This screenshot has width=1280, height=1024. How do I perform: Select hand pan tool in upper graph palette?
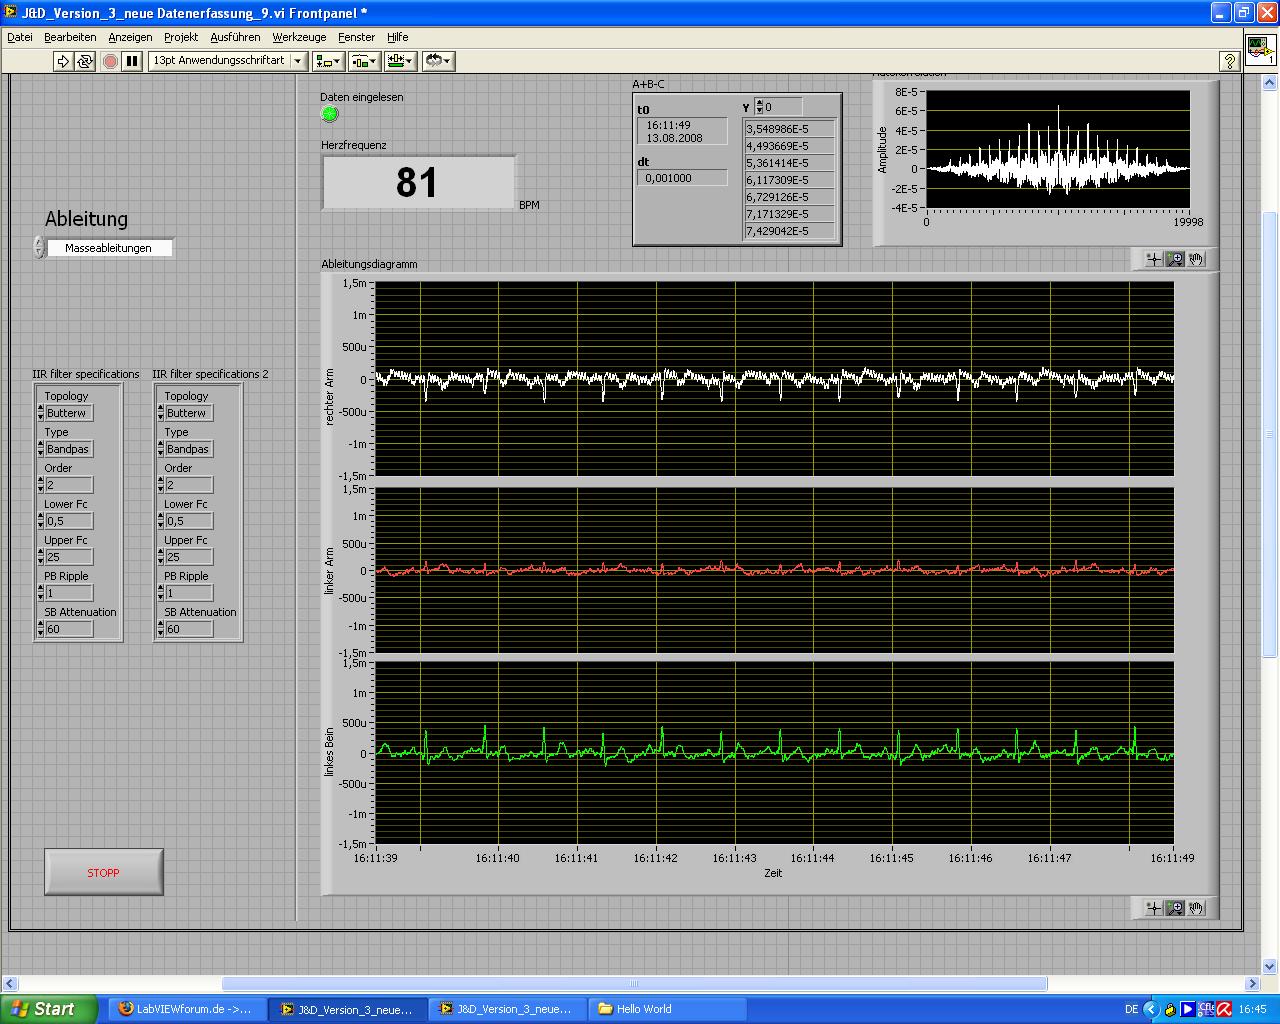[x=1196, y=259]
